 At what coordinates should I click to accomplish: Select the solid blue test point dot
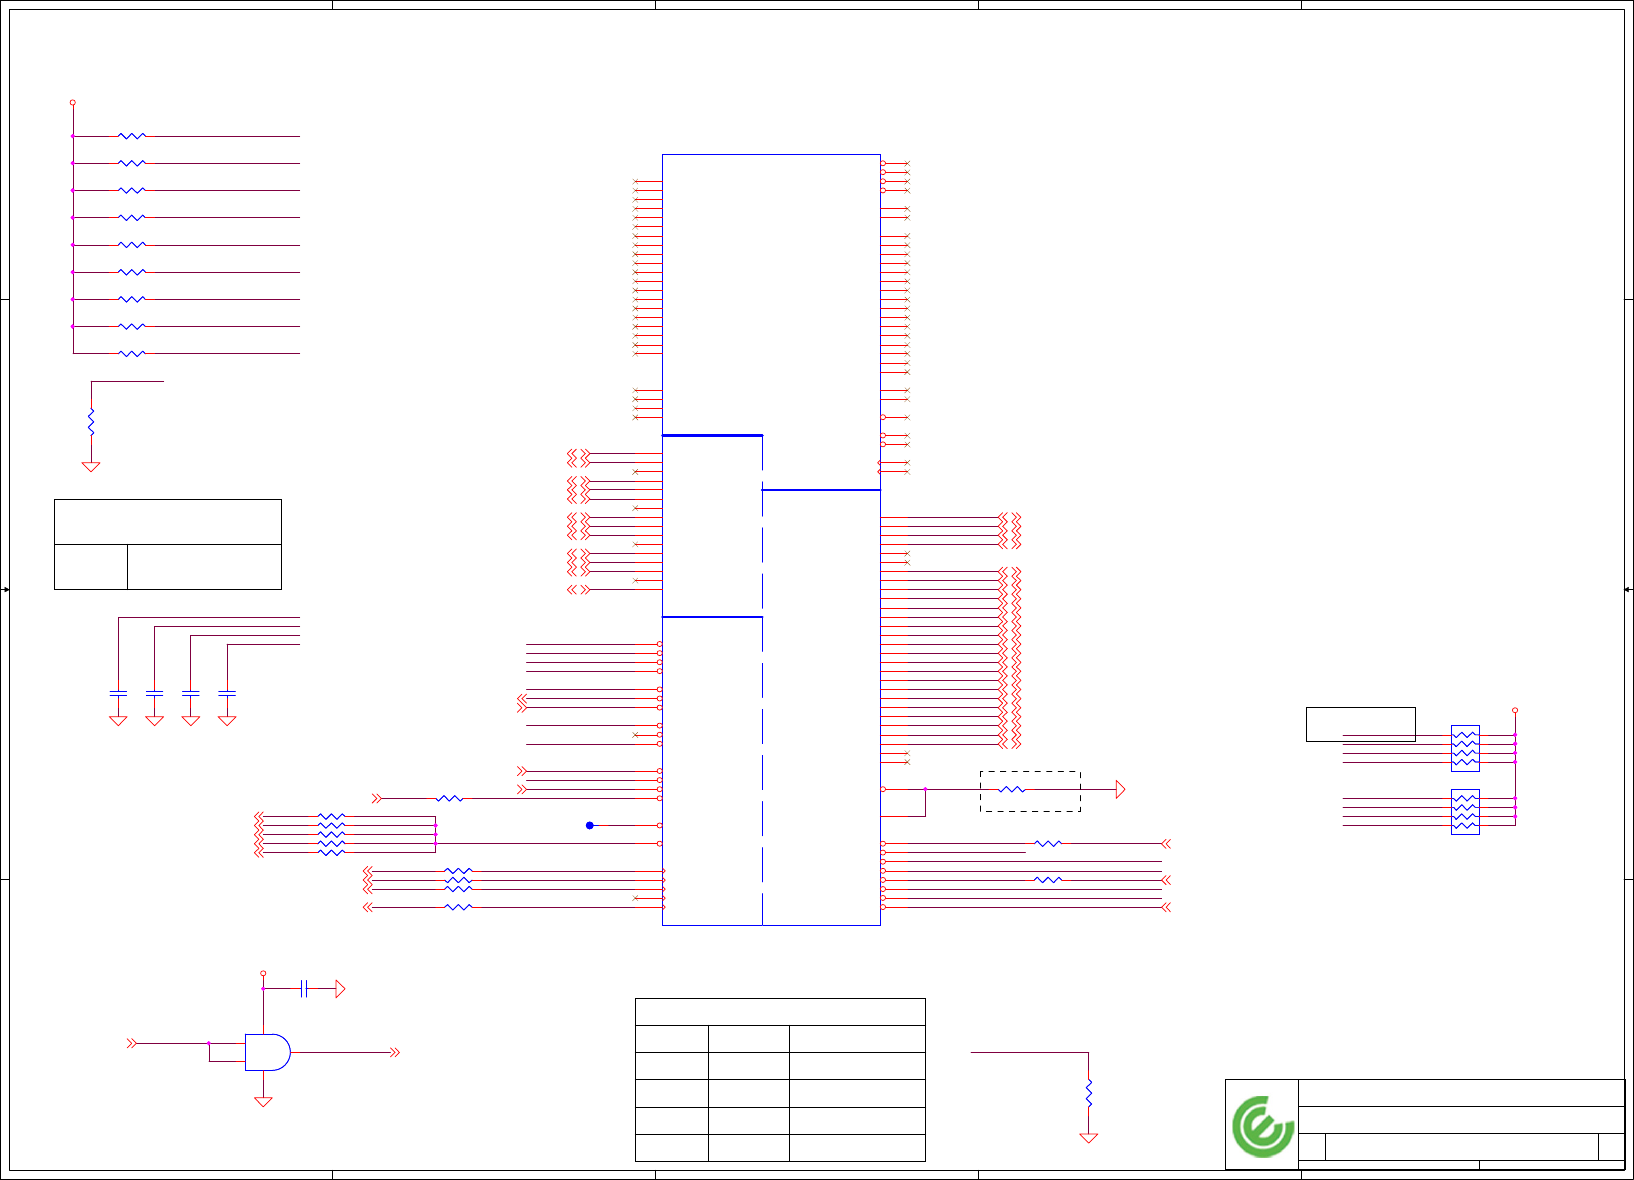(590, 825)
